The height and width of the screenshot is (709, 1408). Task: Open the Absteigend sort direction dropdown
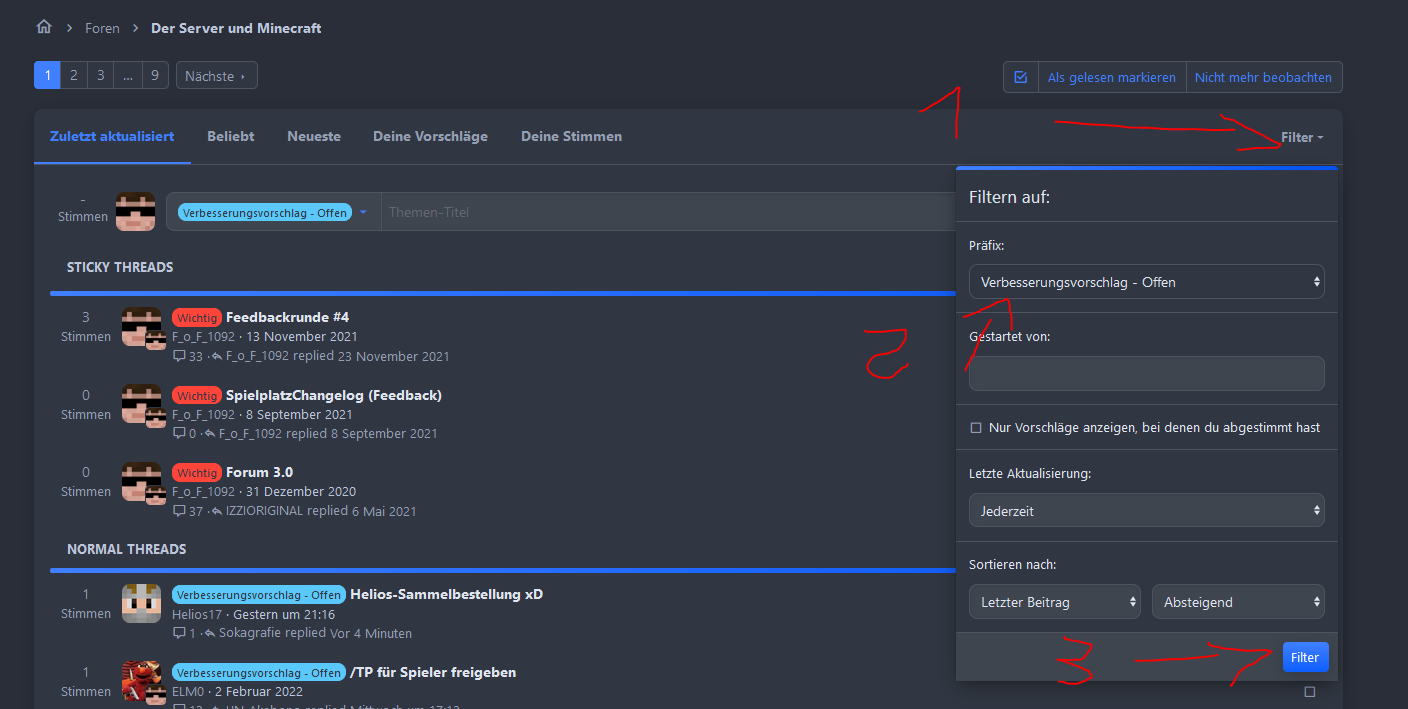(1238, 602)
